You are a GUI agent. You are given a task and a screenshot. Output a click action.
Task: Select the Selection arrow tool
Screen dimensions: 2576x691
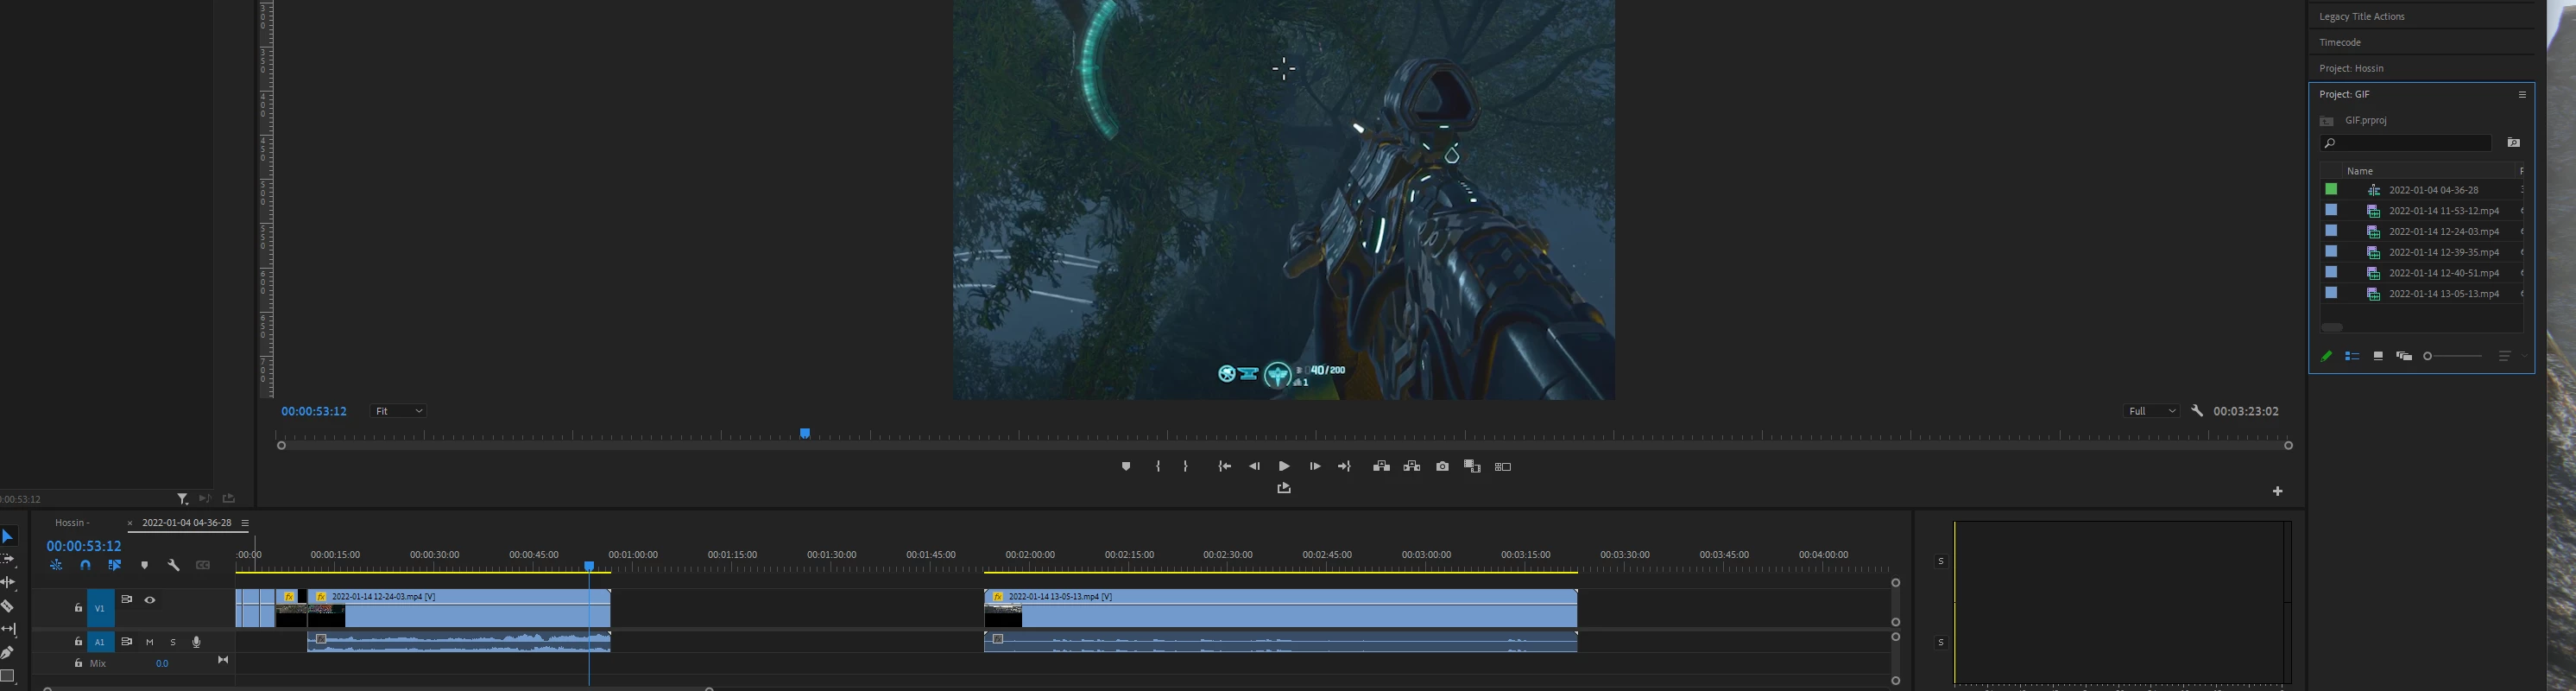click(x=8, y=537)
